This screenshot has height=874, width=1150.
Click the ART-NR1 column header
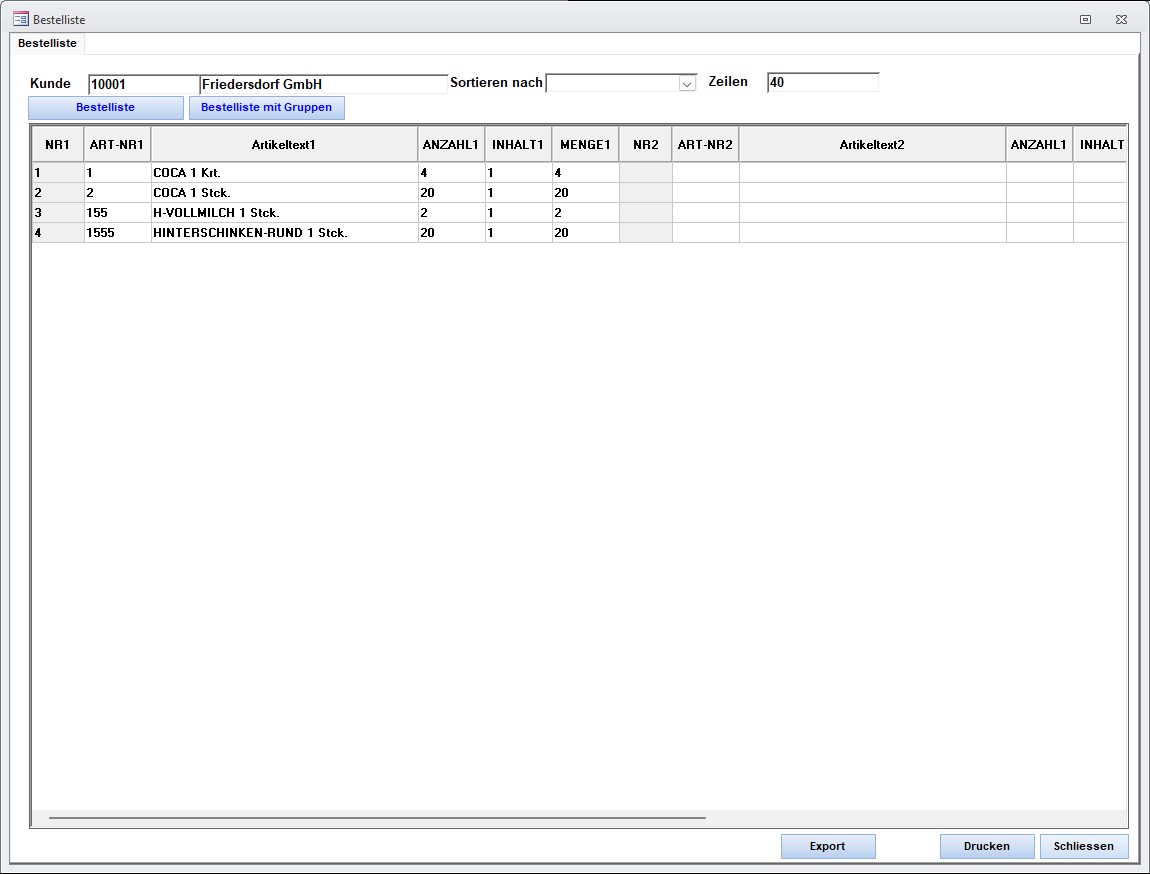[117, 145]
